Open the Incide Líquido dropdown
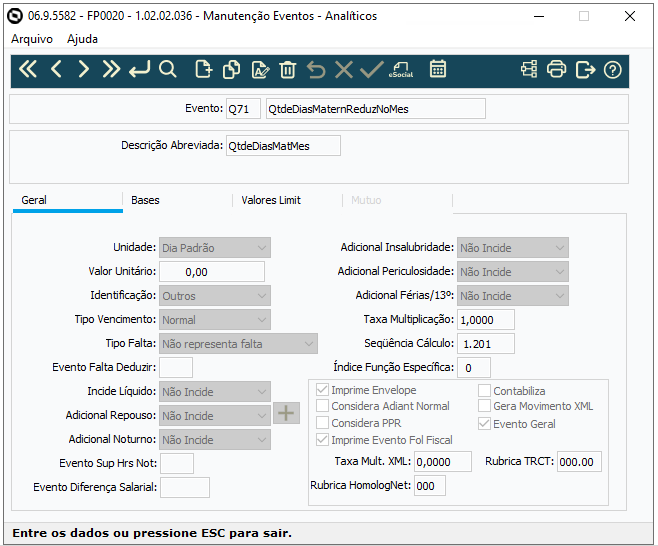 pos(214,391)
